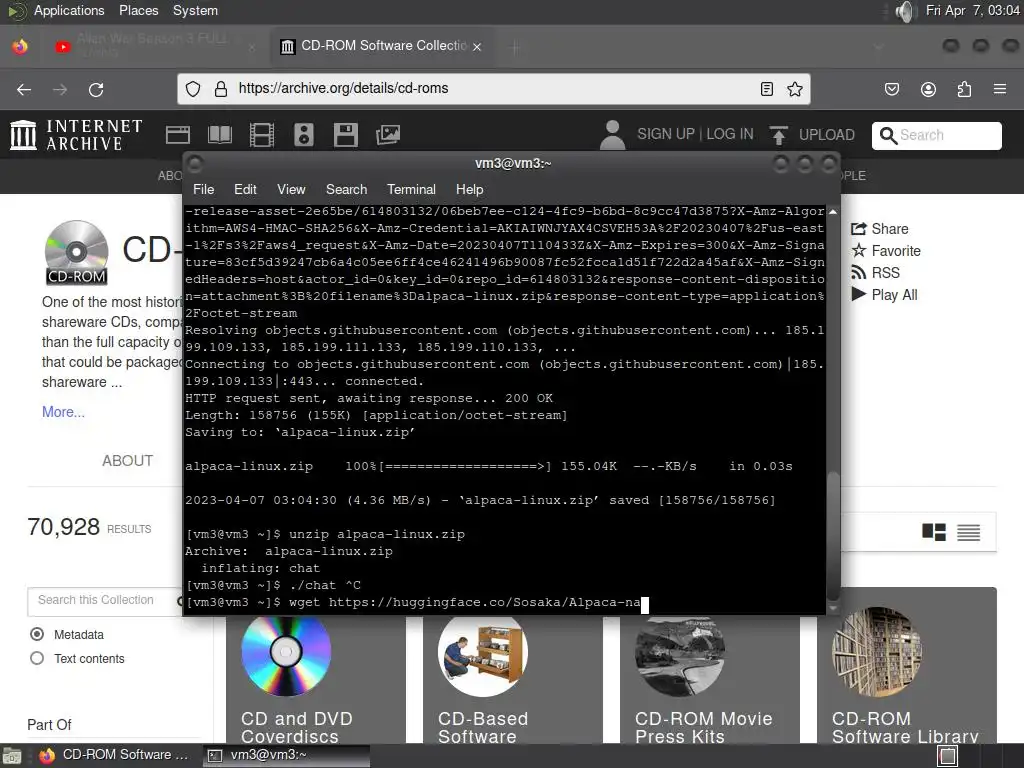The width and height of the screenshot is (1024, 768).
Task: Open the ABOUT tab of the collection
Action: (x=127, y=460)
